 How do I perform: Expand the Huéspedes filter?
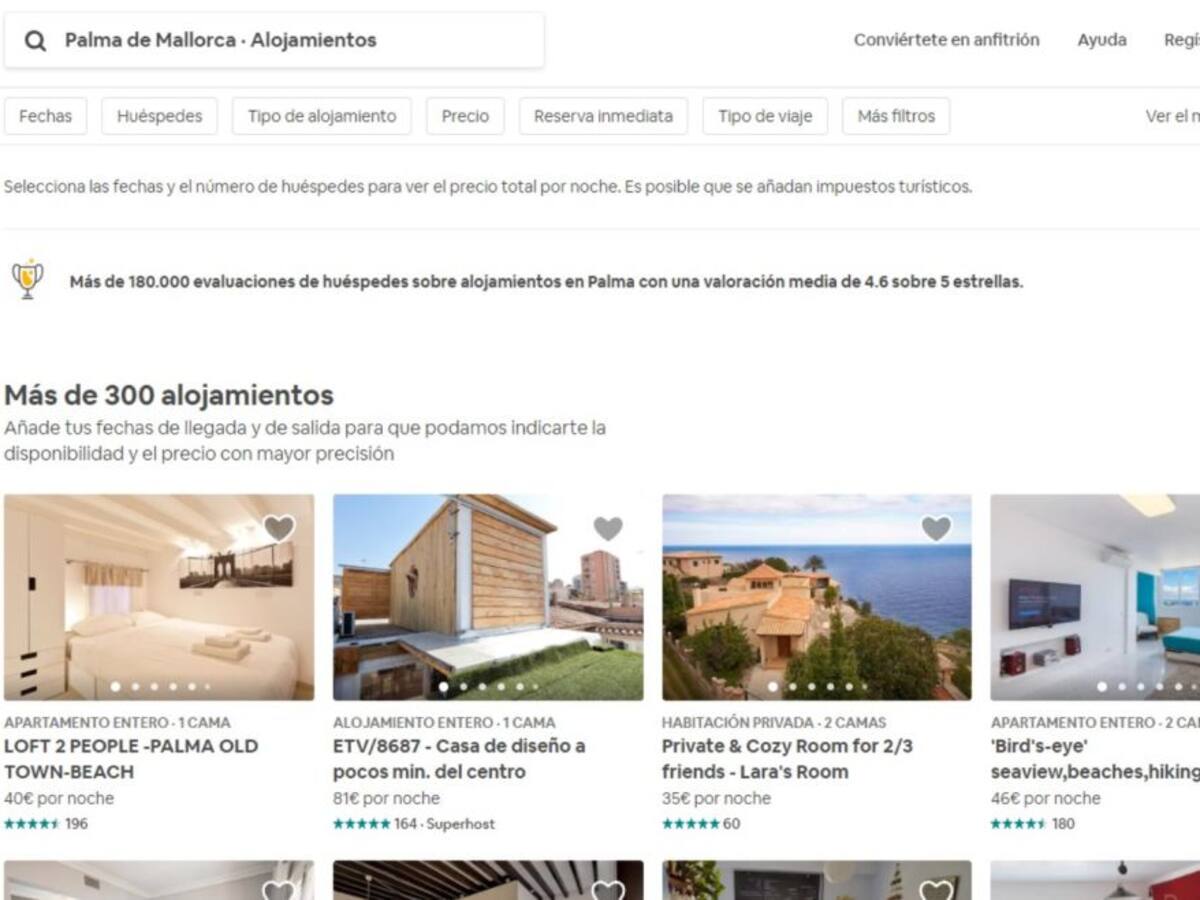tap(159, 116)
